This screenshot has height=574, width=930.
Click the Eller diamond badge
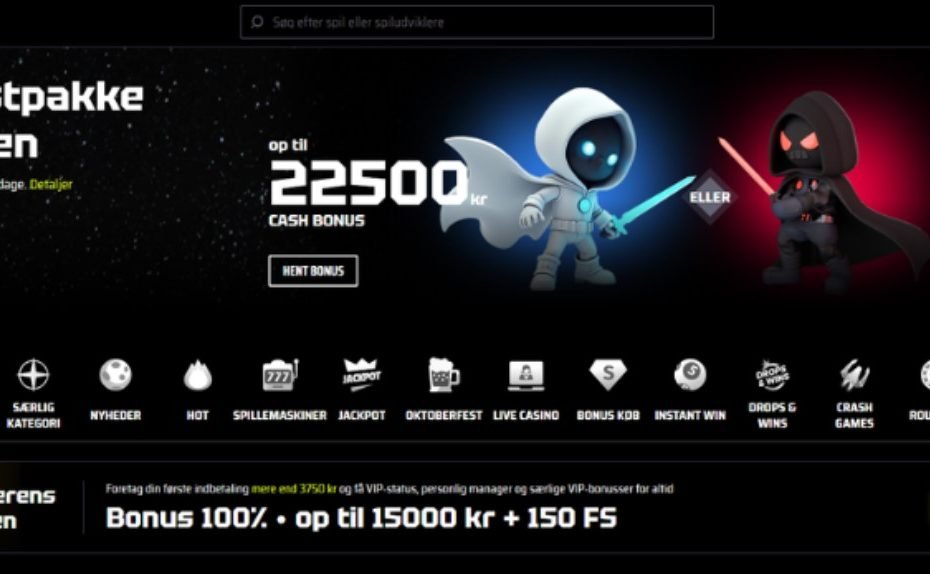(710, 197)
